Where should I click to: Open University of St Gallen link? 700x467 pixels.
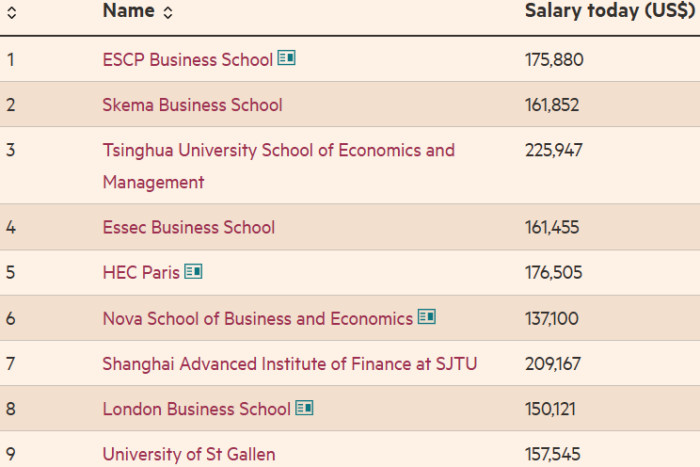(x=189, y=454)
